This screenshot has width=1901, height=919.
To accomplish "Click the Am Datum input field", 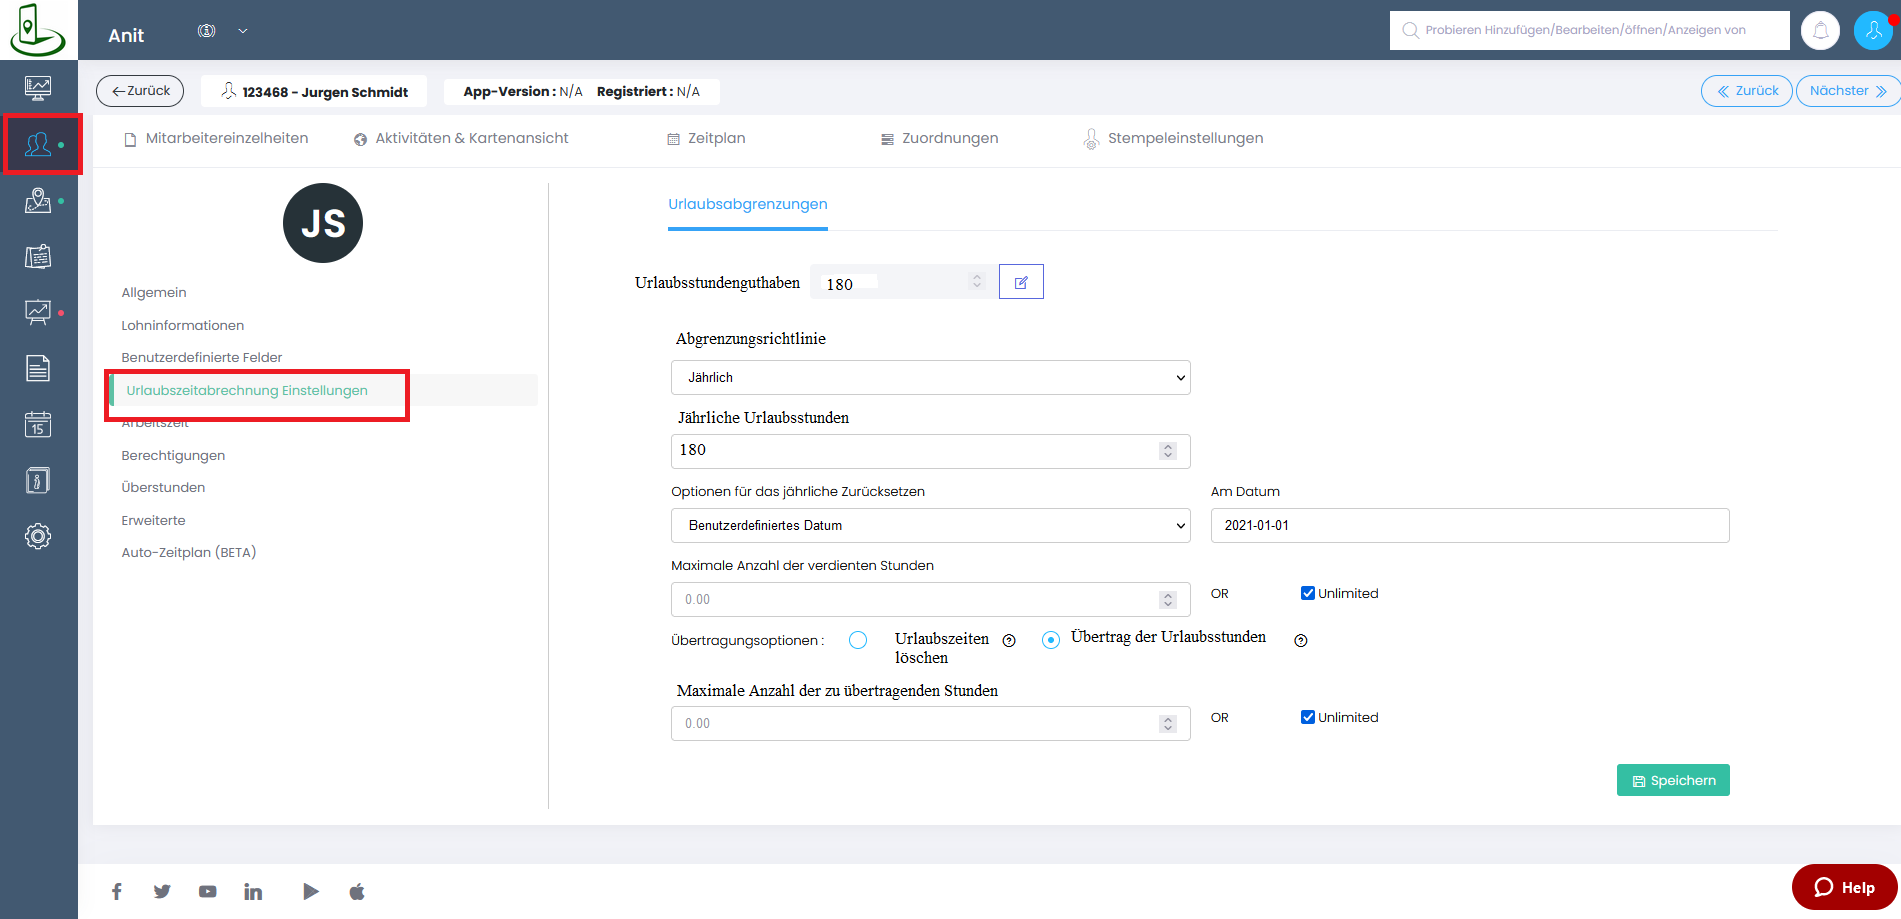I will (1470, 525).
